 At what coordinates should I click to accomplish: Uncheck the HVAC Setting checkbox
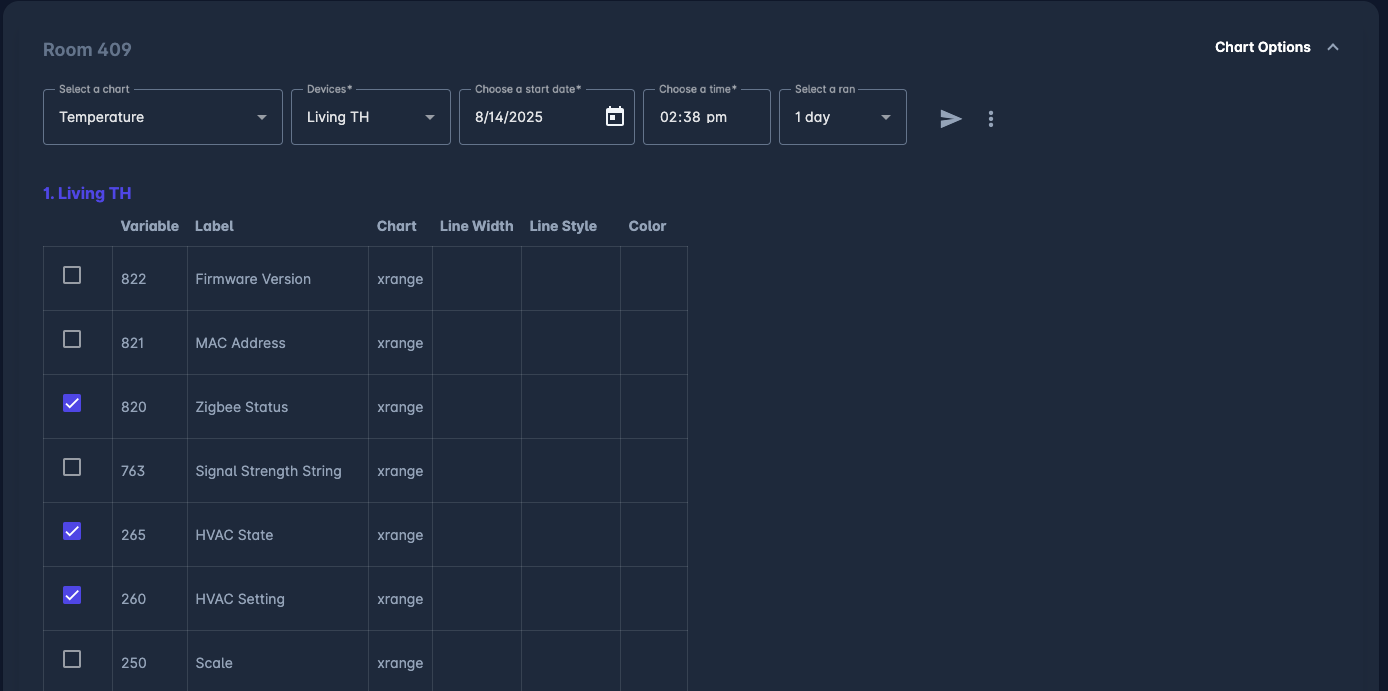72,595
